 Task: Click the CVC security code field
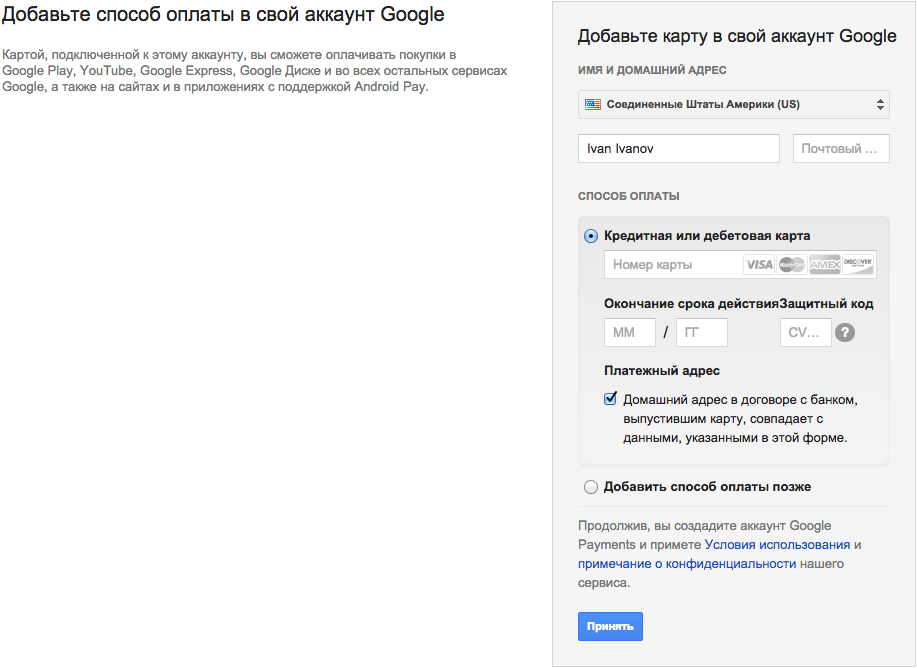click(x=805, y=333)
